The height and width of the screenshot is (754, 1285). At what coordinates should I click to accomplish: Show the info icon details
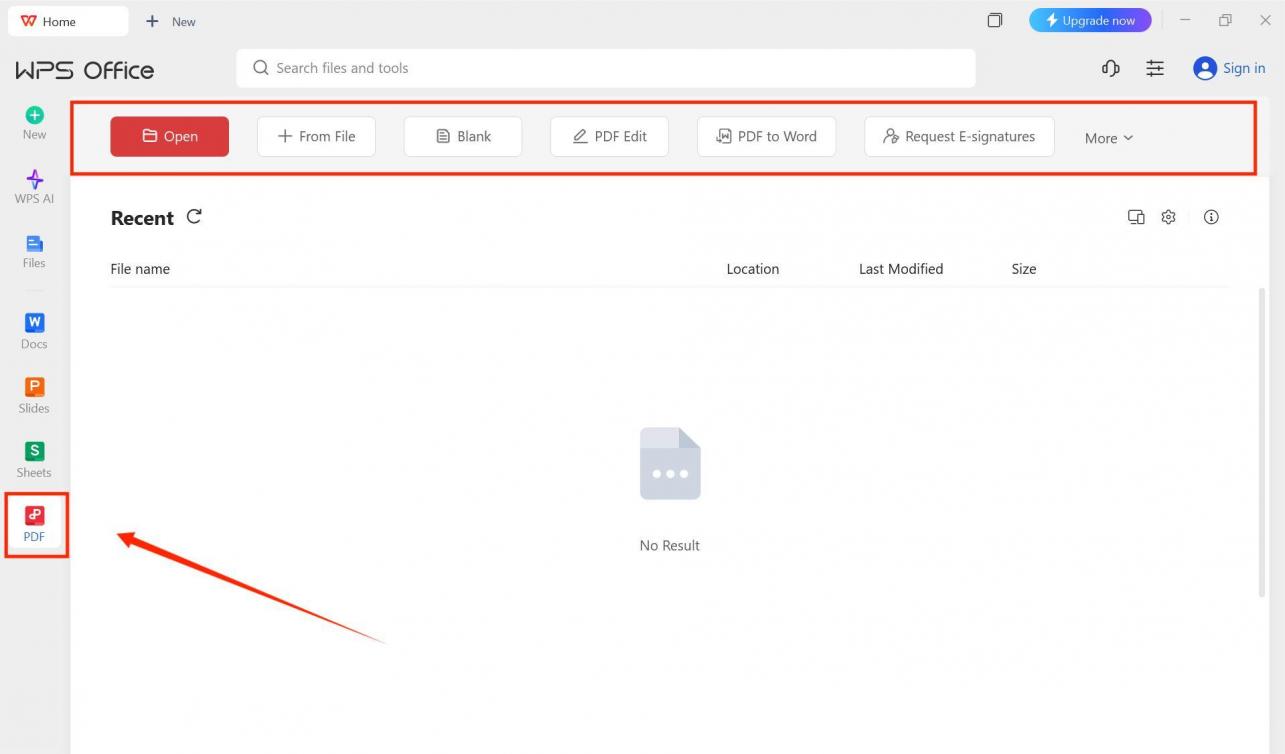(x=1211, y=217)
